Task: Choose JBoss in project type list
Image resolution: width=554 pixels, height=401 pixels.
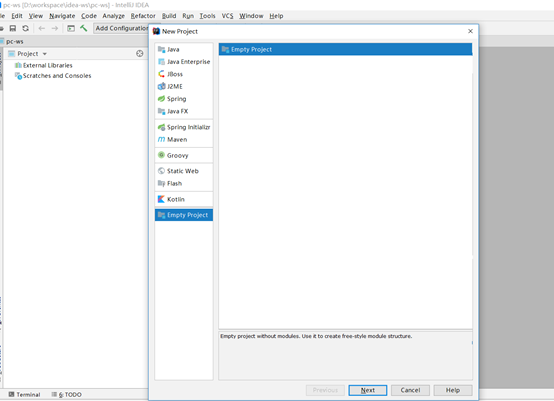Action: point(184,74)
